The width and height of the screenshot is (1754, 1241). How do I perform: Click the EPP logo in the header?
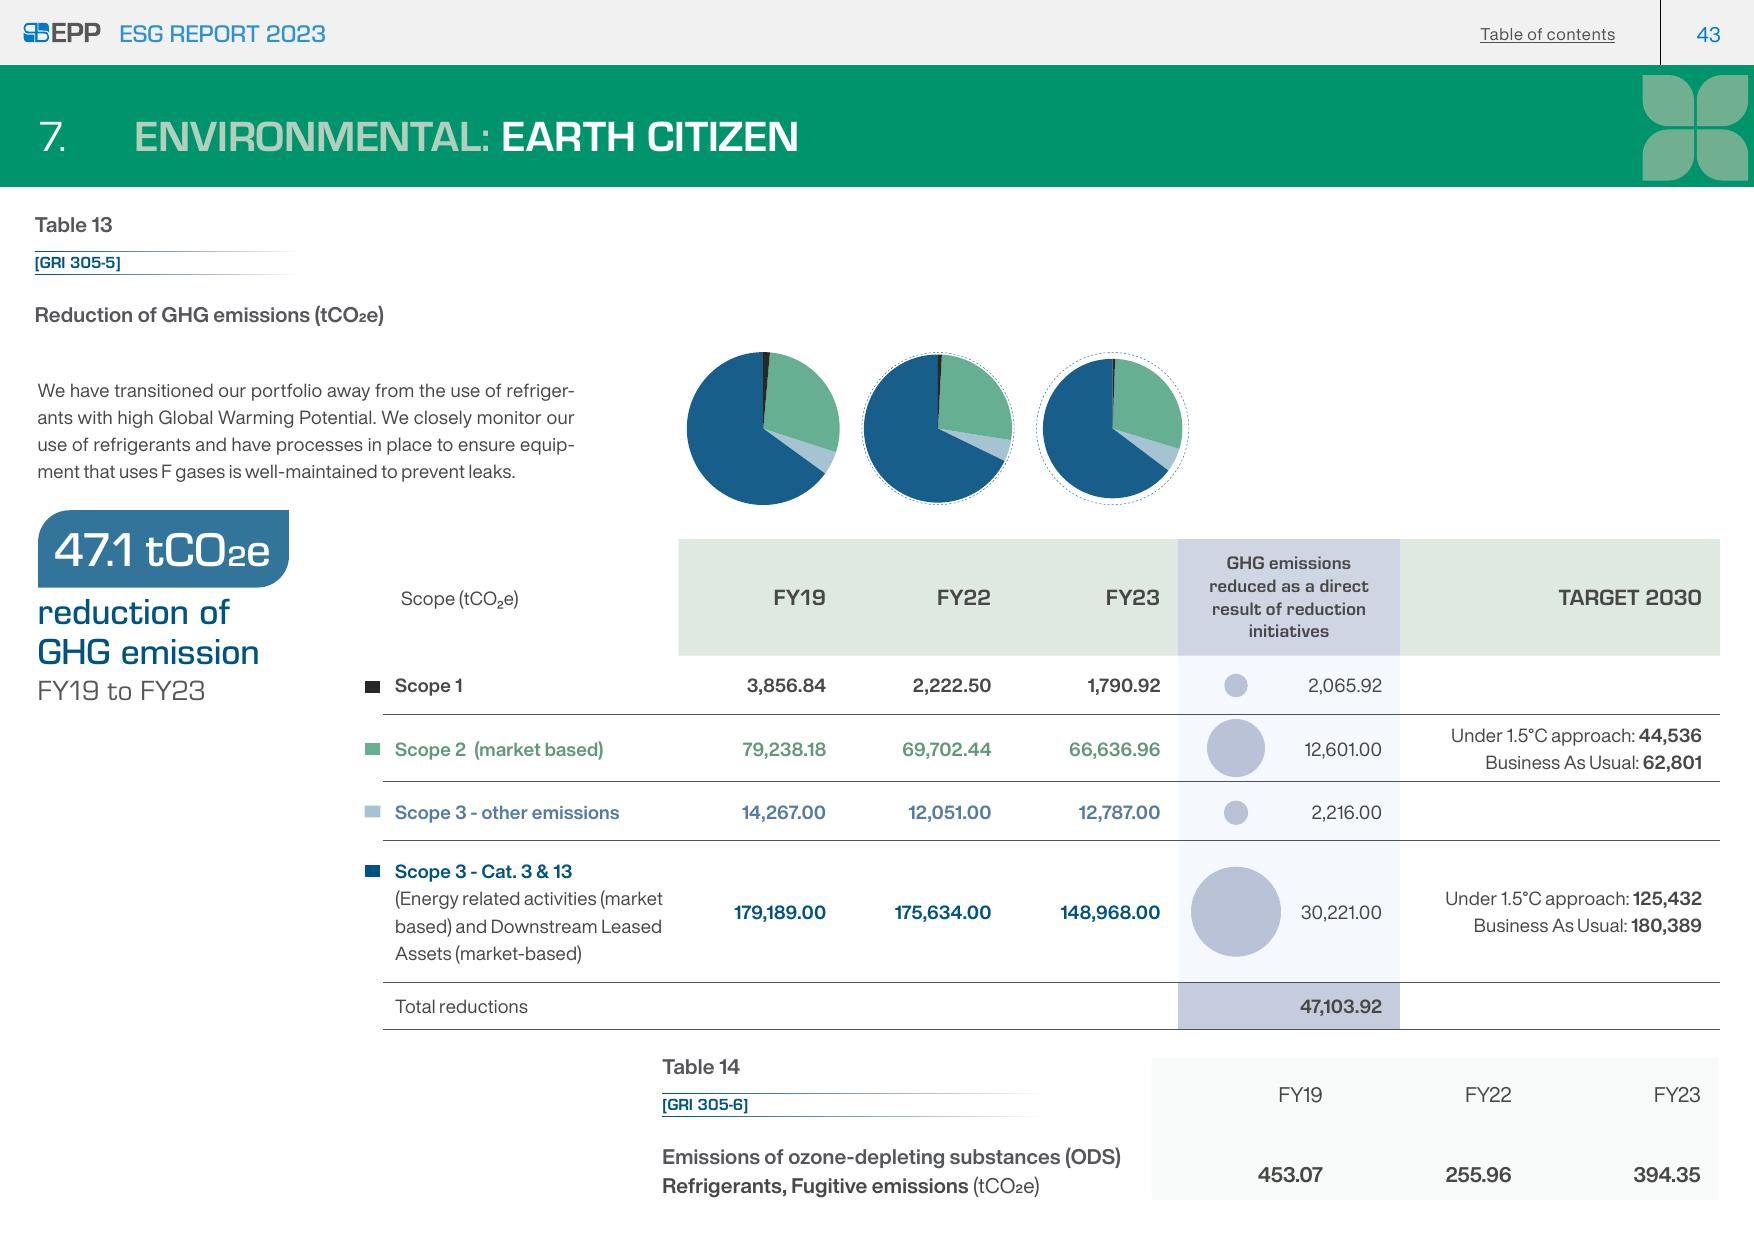point(62,33)
